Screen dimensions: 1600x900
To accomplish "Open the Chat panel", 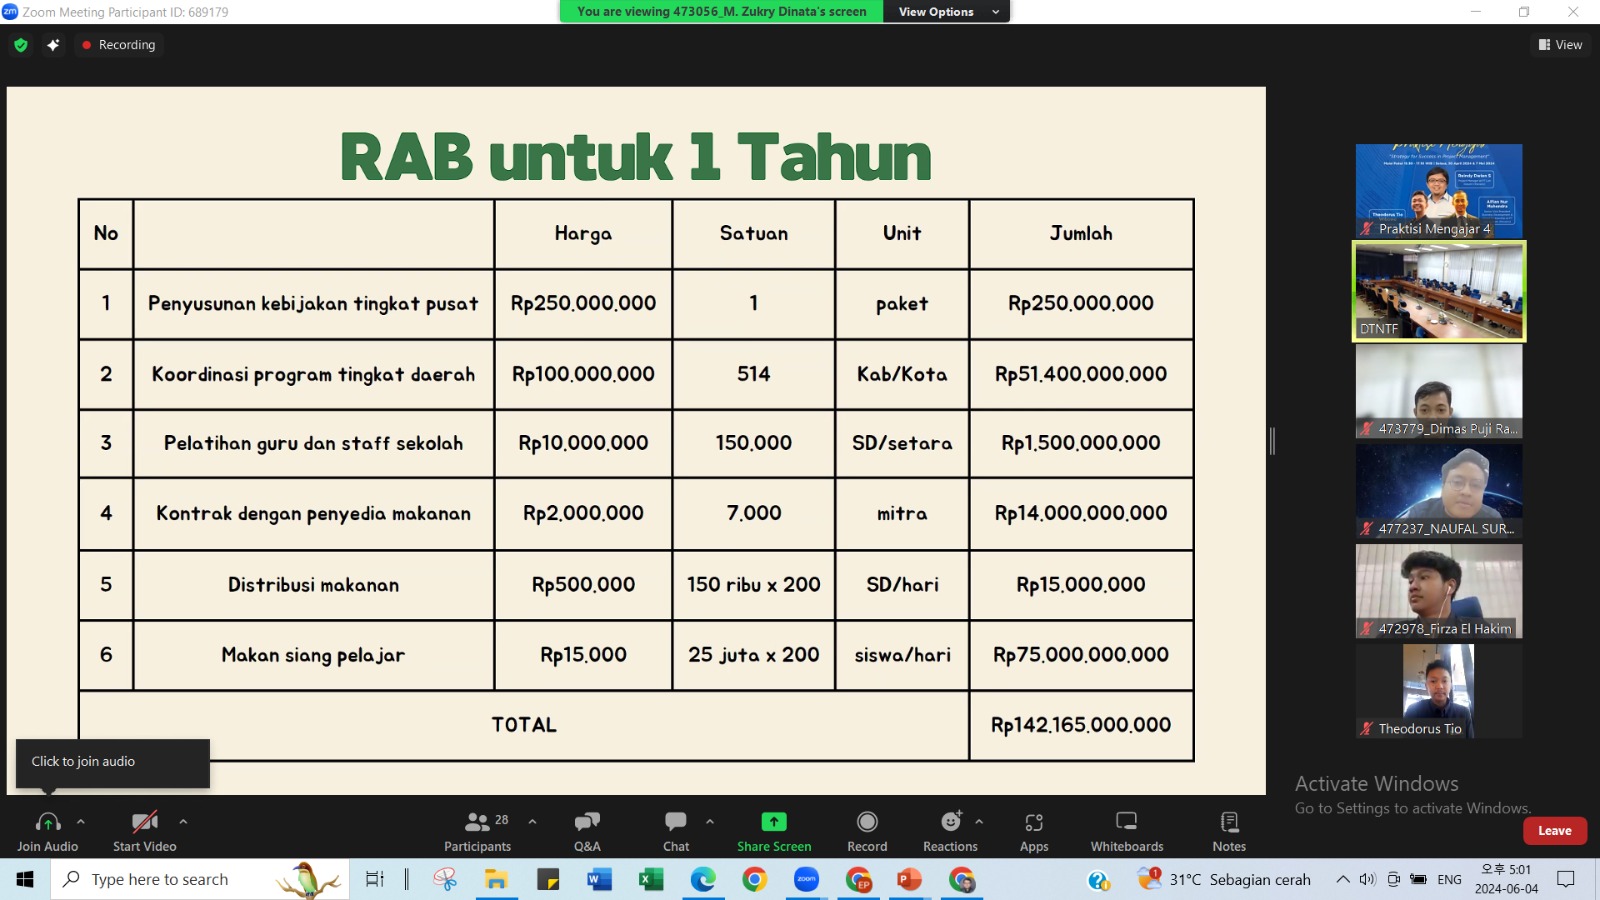I will 676,830.
